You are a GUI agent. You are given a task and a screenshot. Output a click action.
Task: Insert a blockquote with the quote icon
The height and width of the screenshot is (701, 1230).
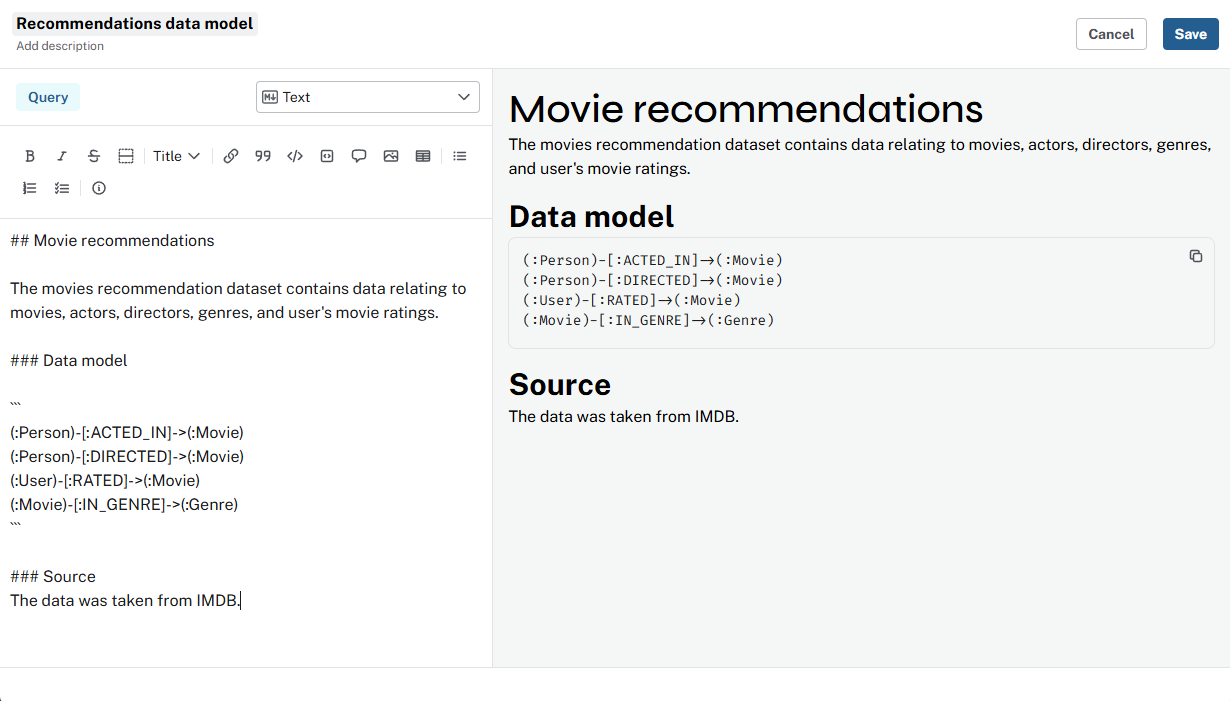pyautogui.click(x=263, y=156)
